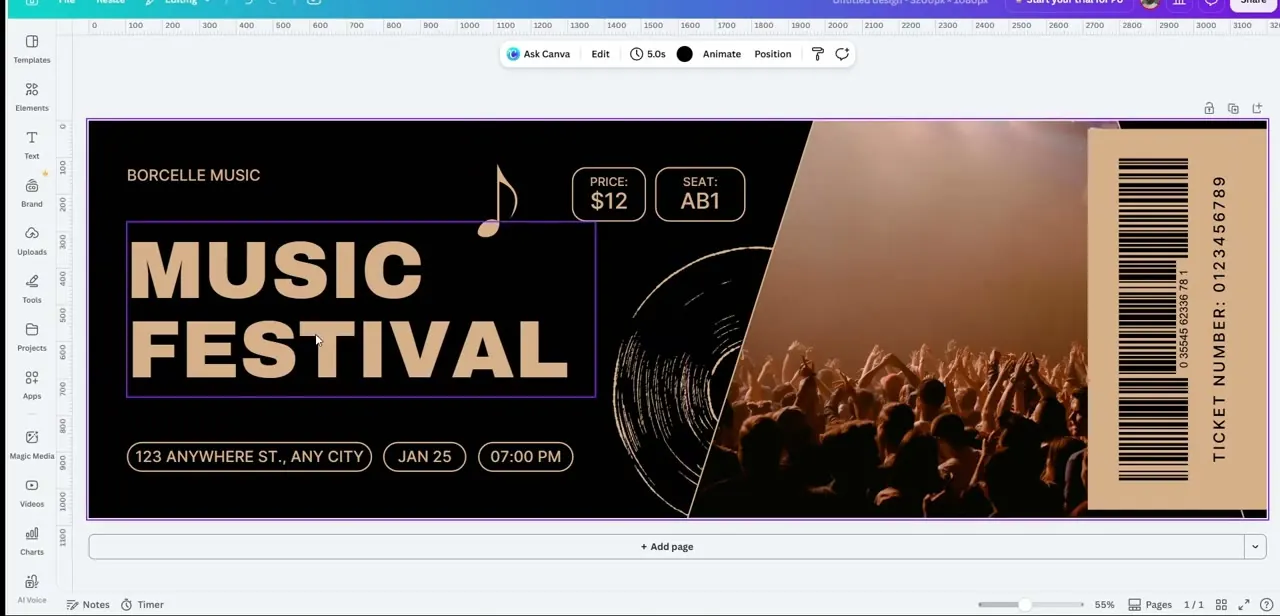Open the Magic Media panel
The width and height of the screenshot is (1280, 616).
coord(32,445)
